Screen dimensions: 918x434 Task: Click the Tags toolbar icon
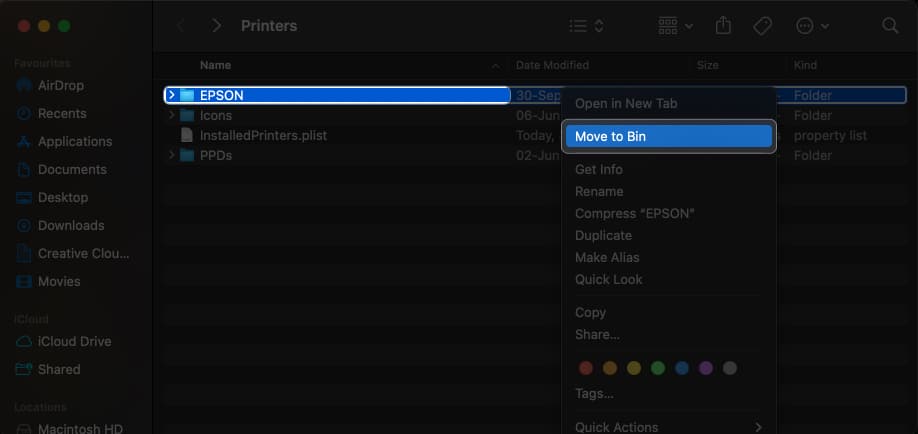(762, 26)
